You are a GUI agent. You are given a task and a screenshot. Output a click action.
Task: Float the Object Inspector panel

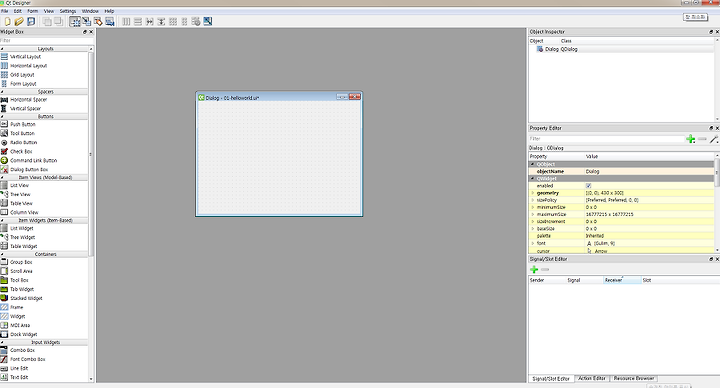[x=711, y=32]
